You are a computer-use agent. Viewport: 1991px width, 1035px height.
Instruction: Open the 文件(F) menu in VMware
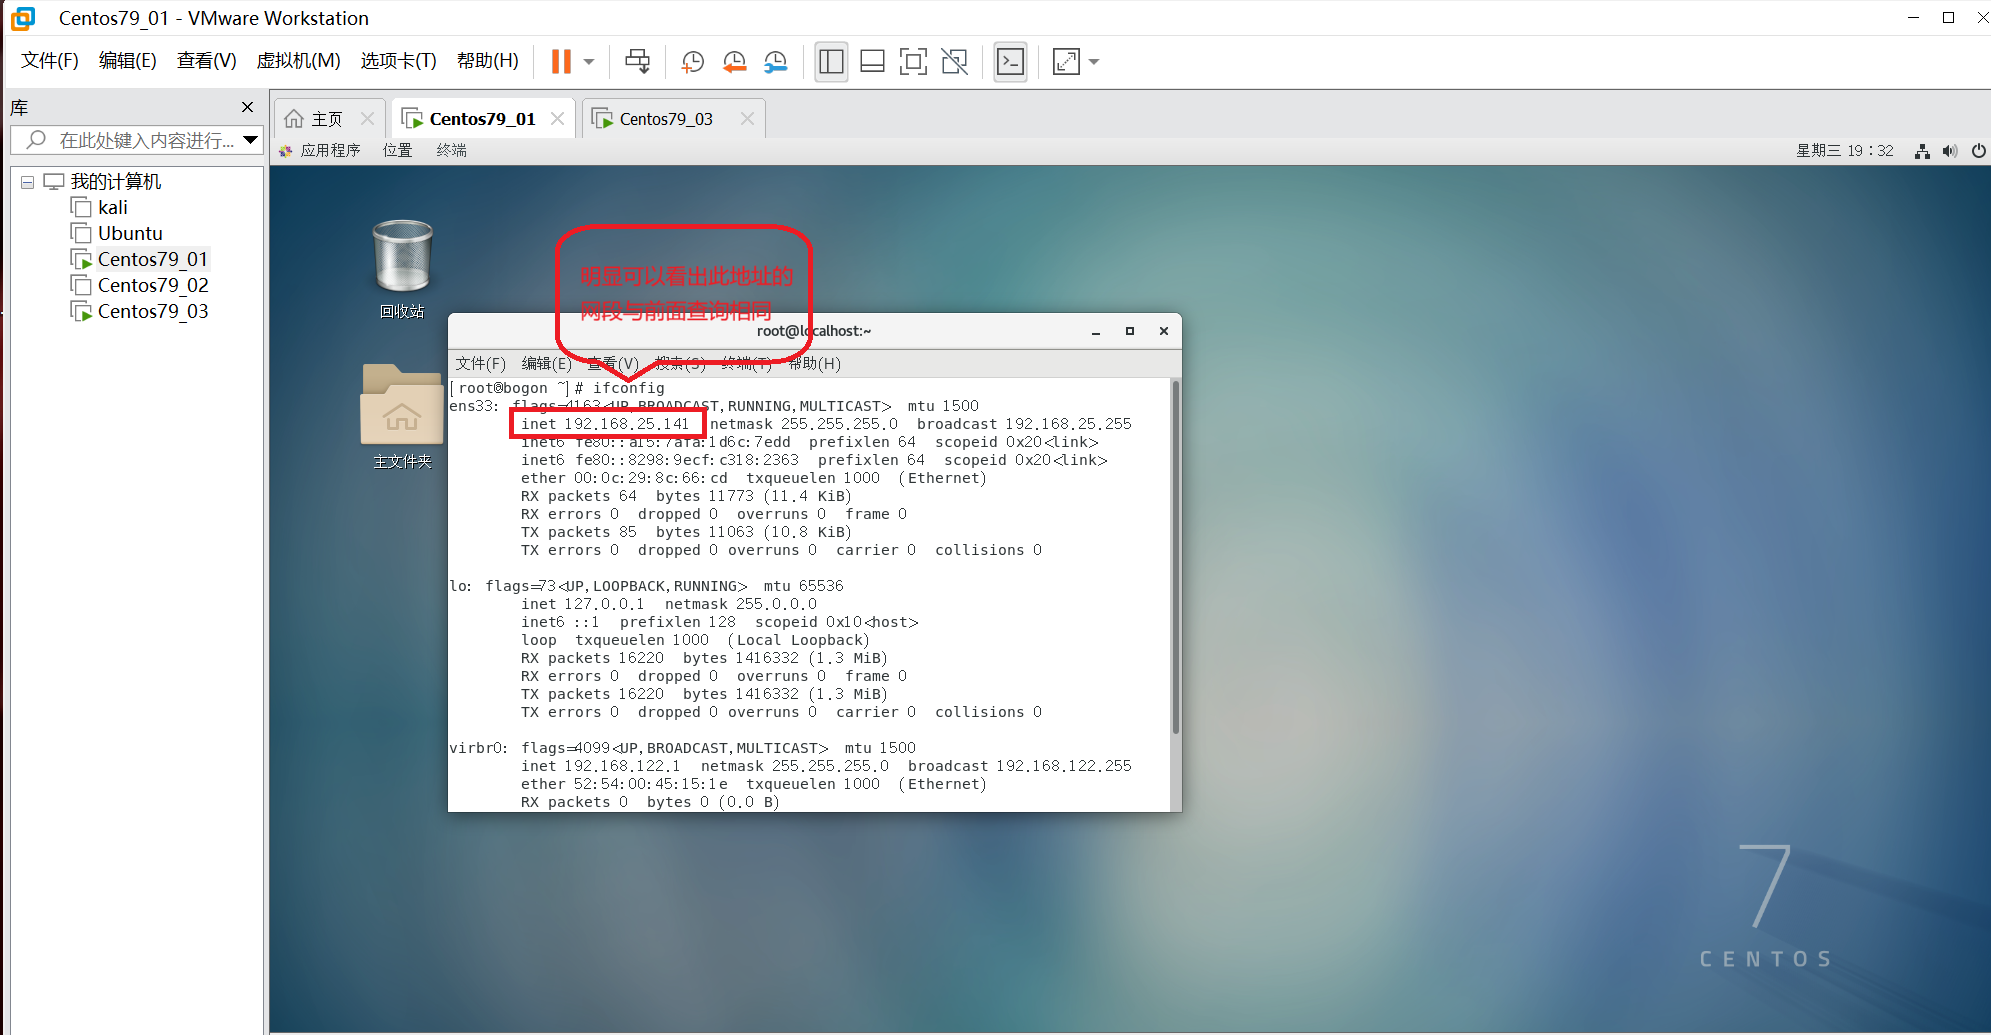[50, 61]
